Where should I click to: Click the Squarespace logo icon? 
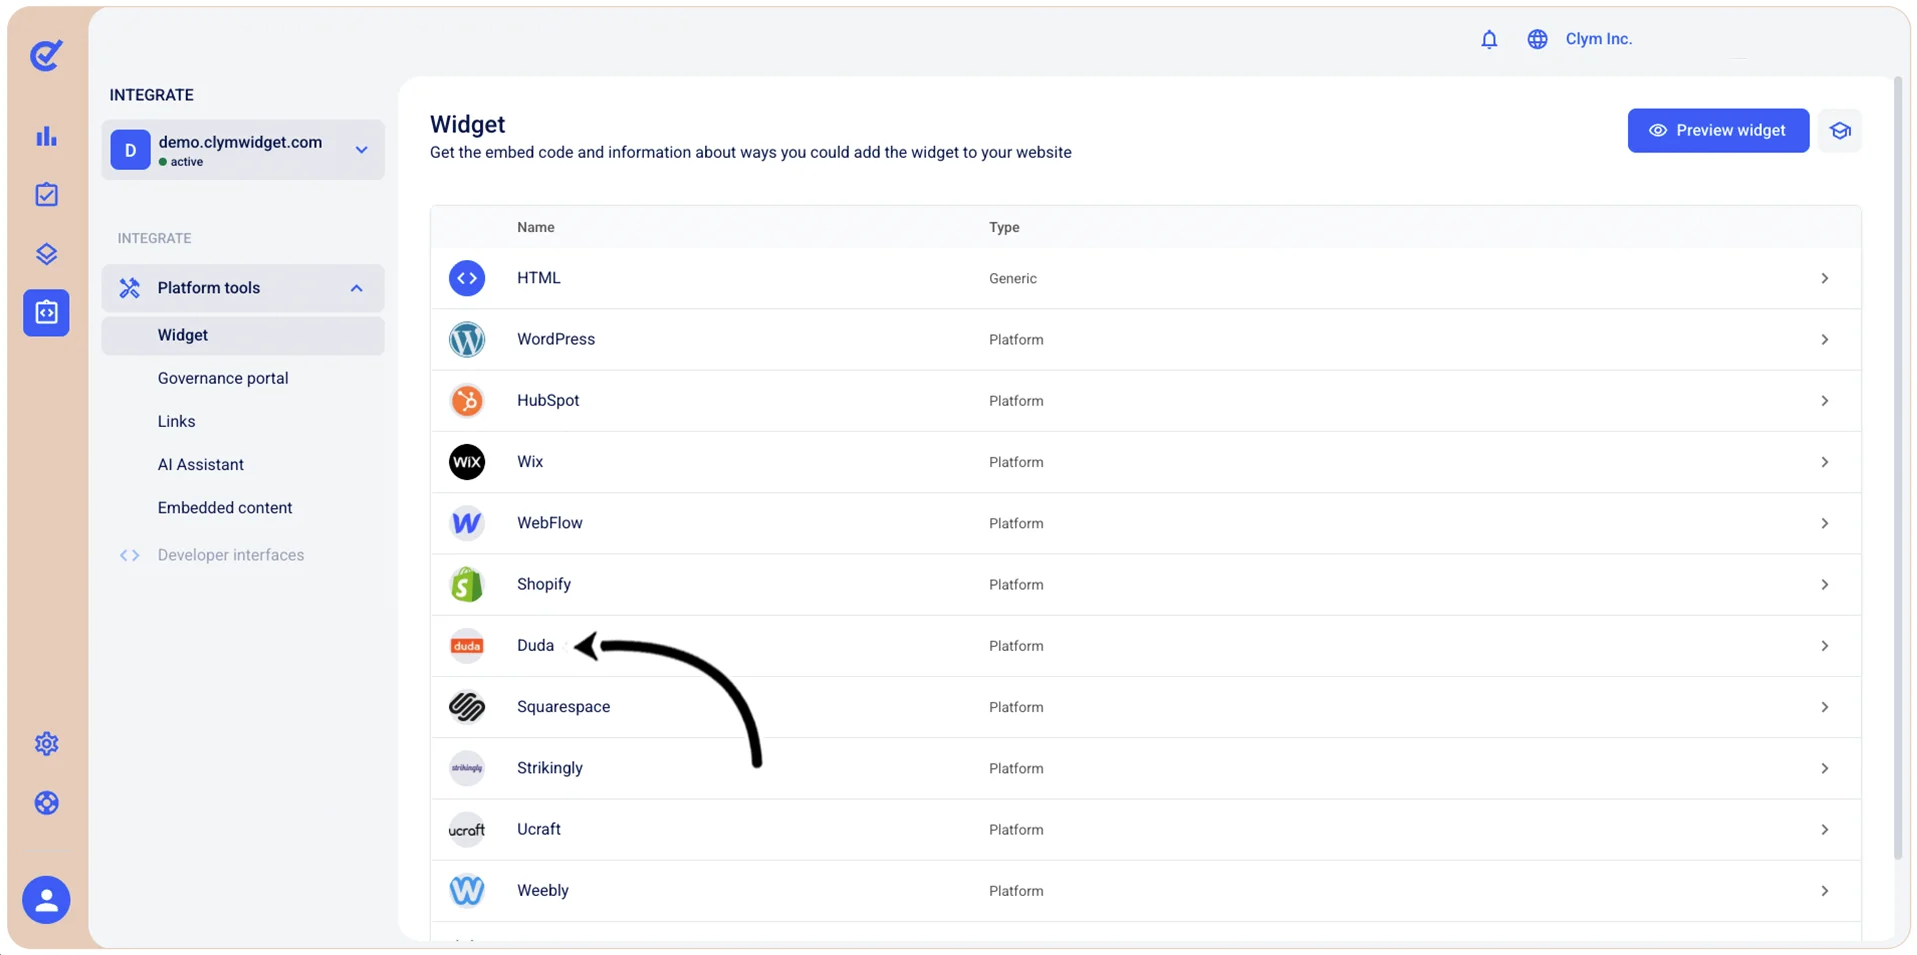pyautogui.click(x=467, y=707)
